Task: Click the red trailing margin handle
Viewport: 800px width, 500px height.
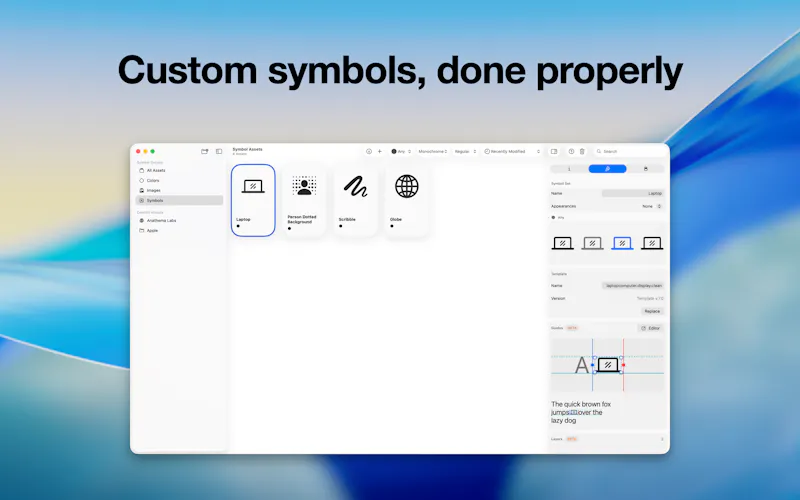Action: tap(623, 365)
